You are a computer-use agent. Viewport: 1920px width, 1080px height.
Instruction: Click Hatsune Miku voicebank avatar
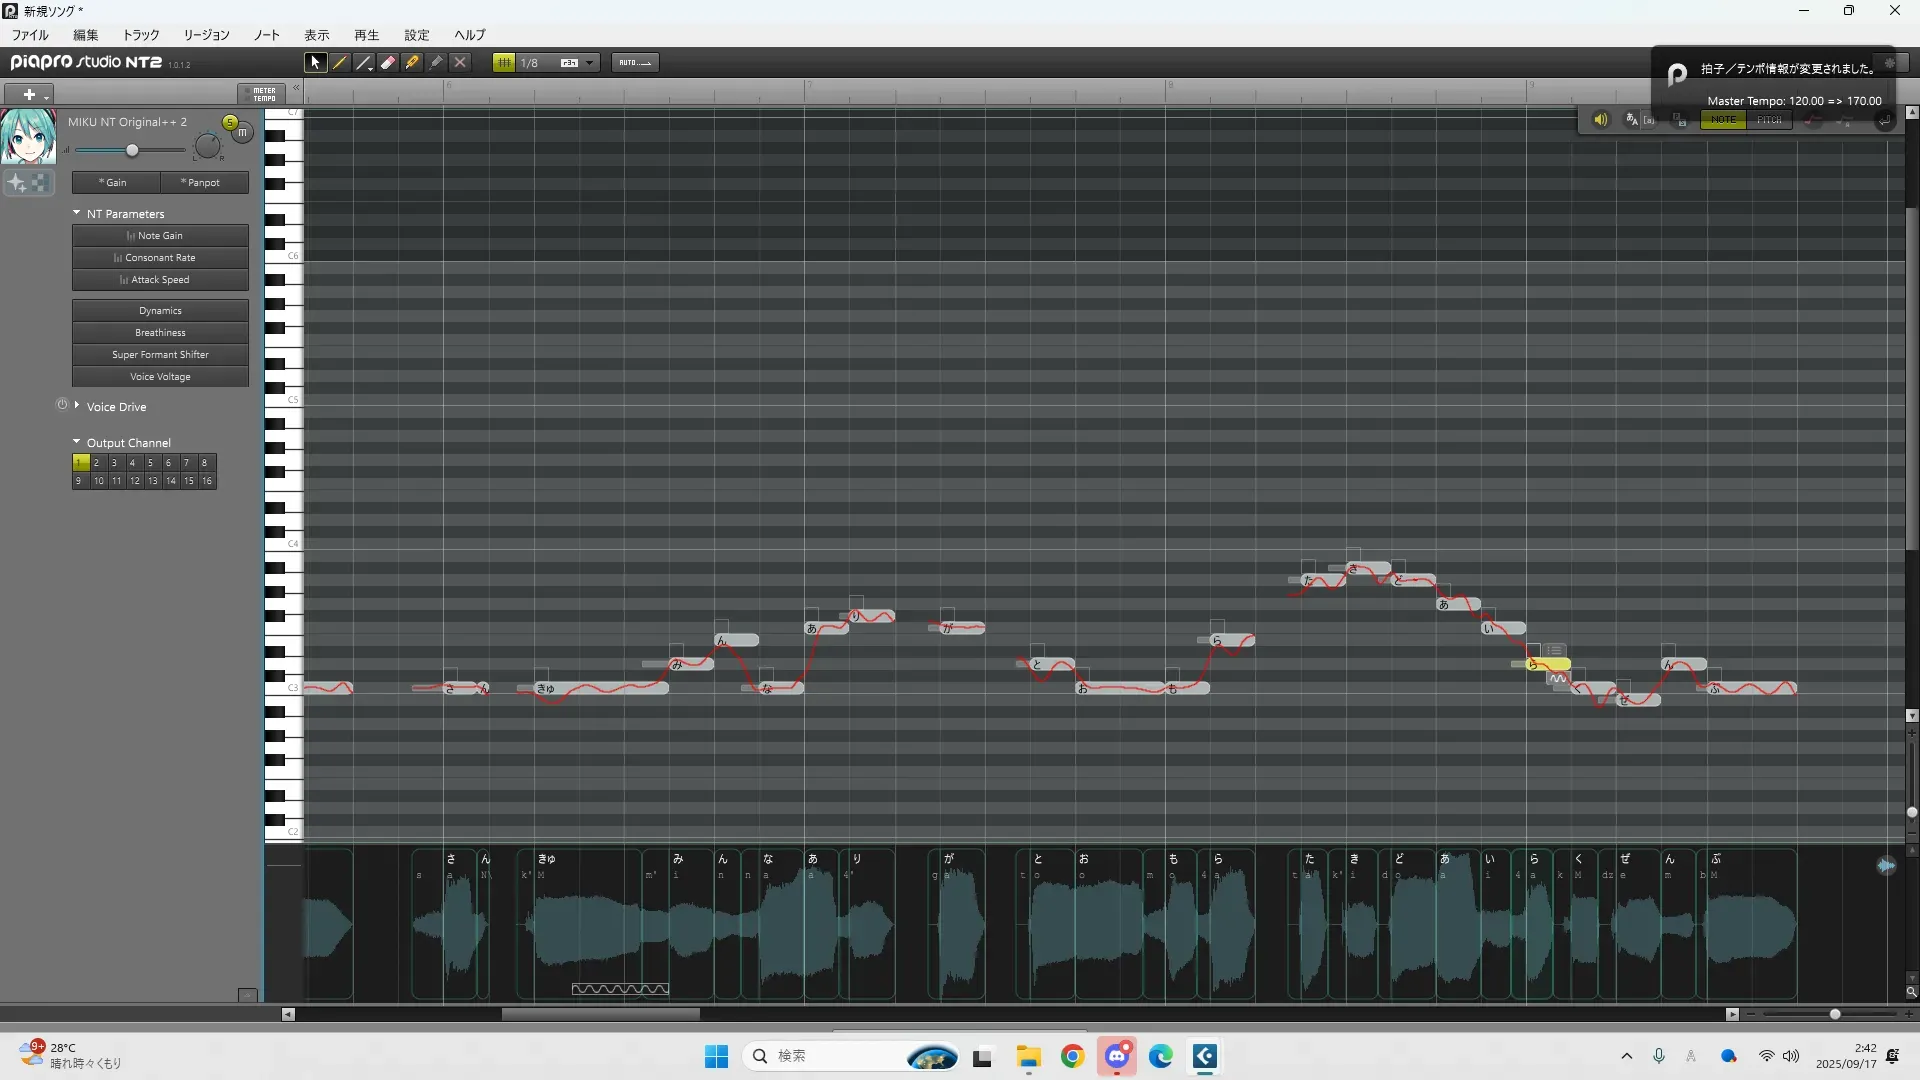[28, 137]
